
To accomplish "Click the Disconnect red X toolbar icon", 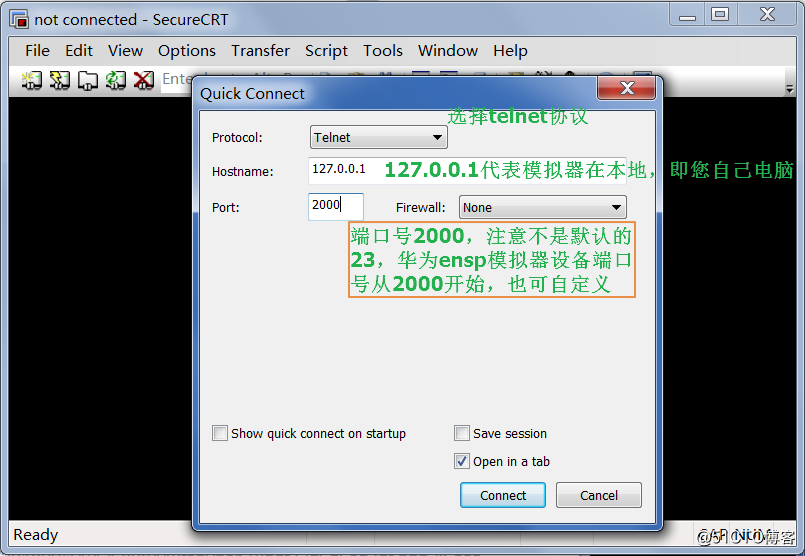I will 144,81.
